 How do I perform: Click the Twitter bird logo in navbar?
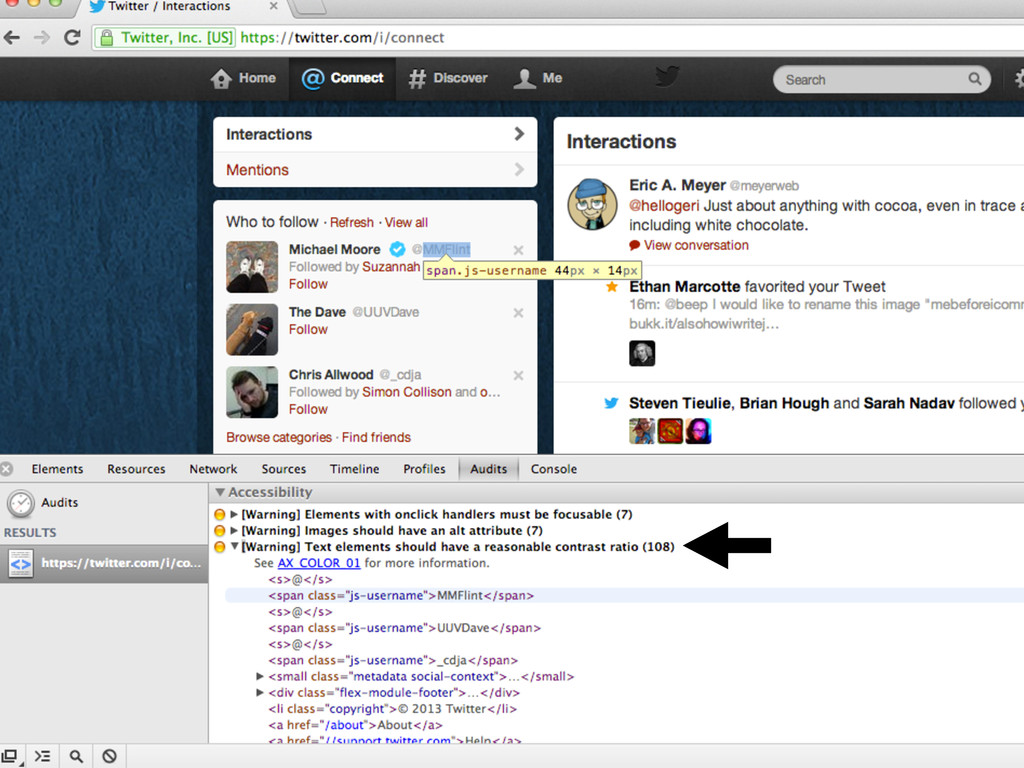[667, 77]
